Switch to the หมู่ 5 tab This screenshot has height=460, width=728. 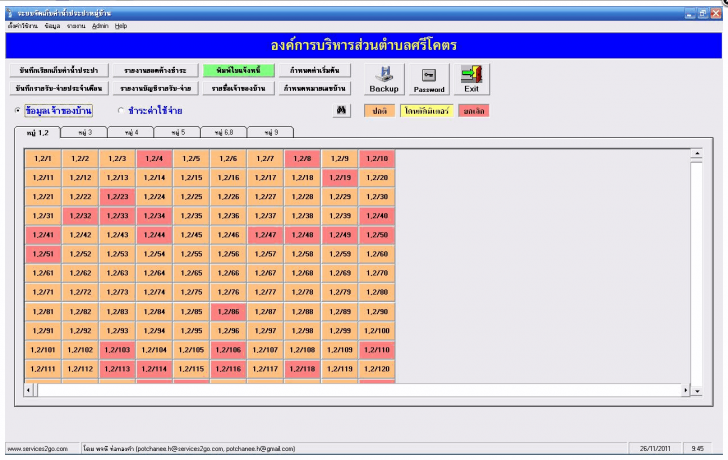(x=177, y=132)
